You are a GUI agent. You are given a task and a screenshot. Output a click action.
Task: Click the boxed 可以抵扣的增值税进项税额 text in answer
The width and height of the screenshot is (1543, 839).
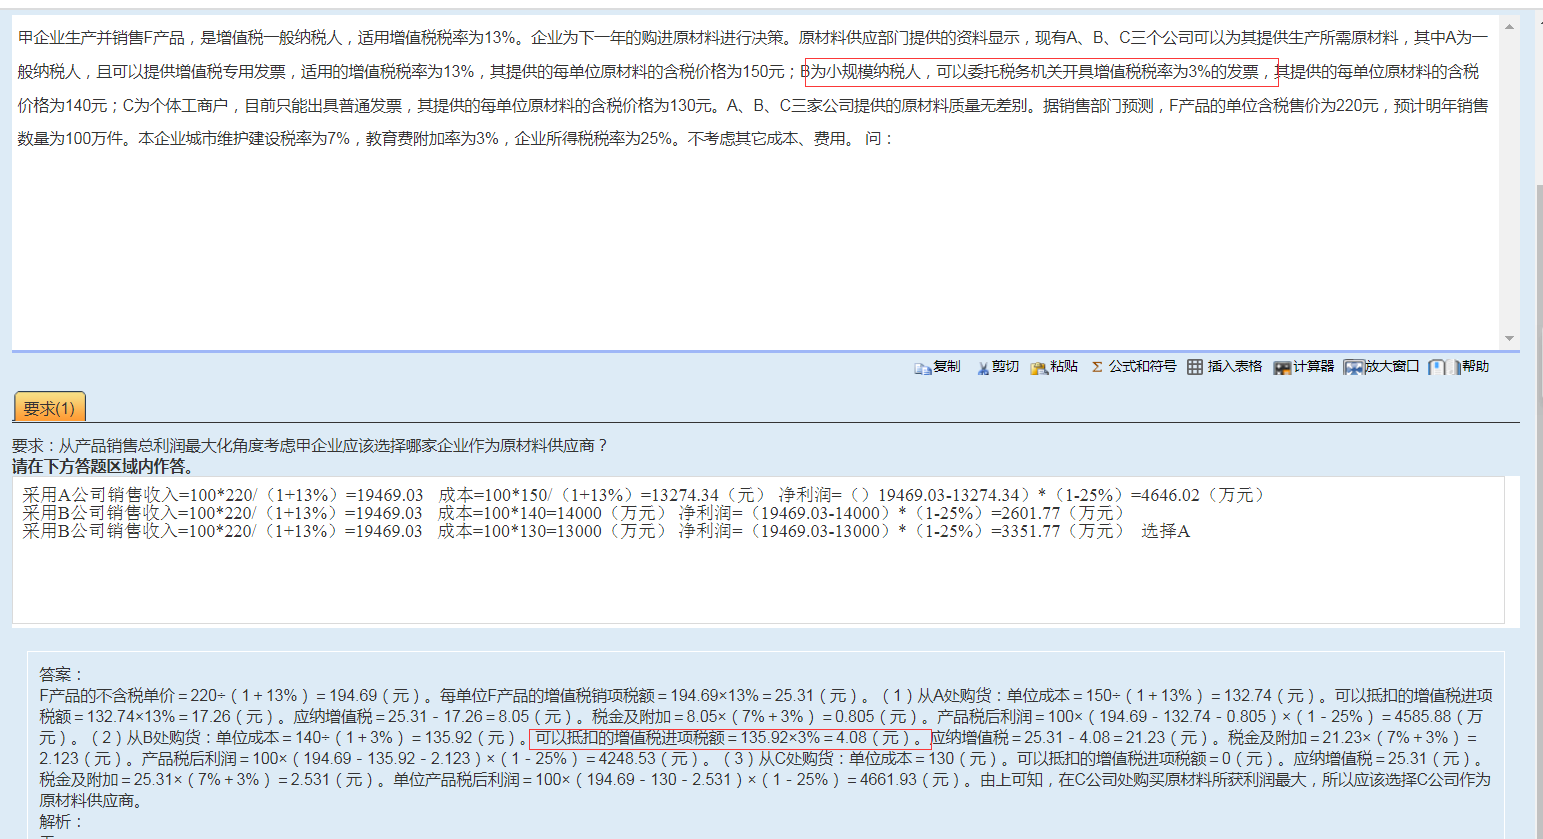729,738
